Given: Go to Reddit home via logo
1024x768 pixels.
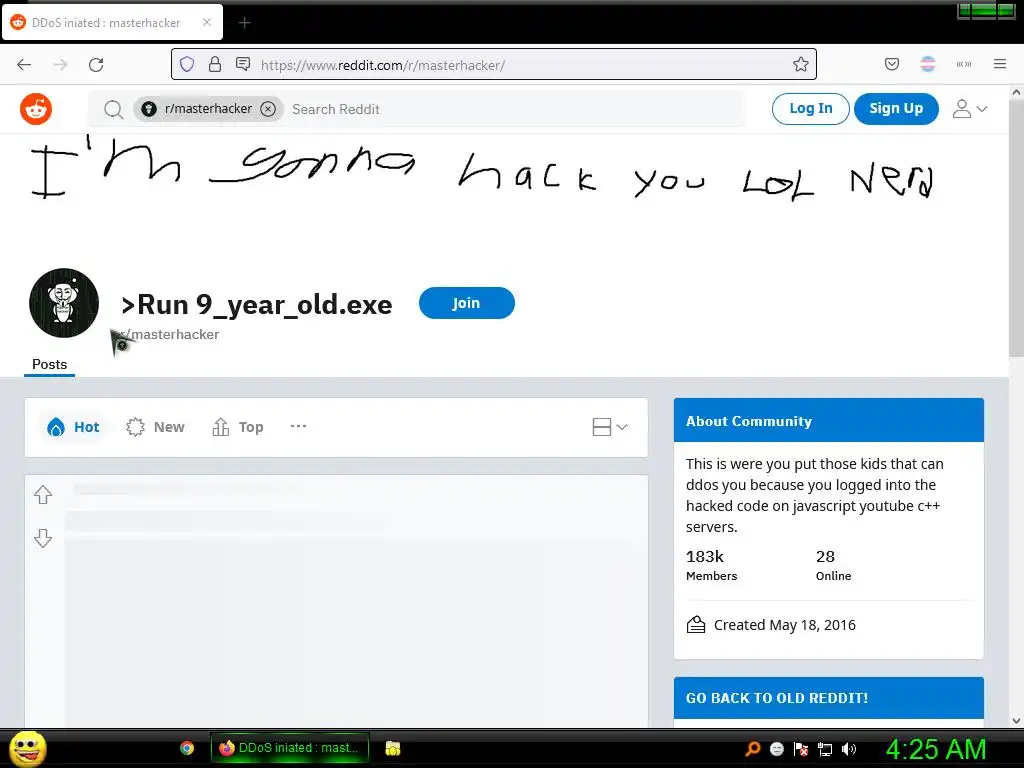Looking at the screenshot, I should click(x=36, y=109).
